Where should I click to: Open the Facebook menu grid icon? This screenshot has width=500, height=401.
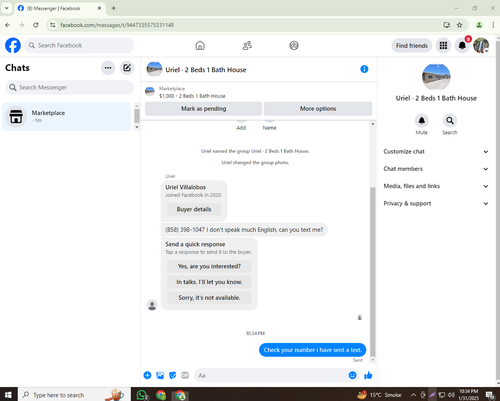443,46
